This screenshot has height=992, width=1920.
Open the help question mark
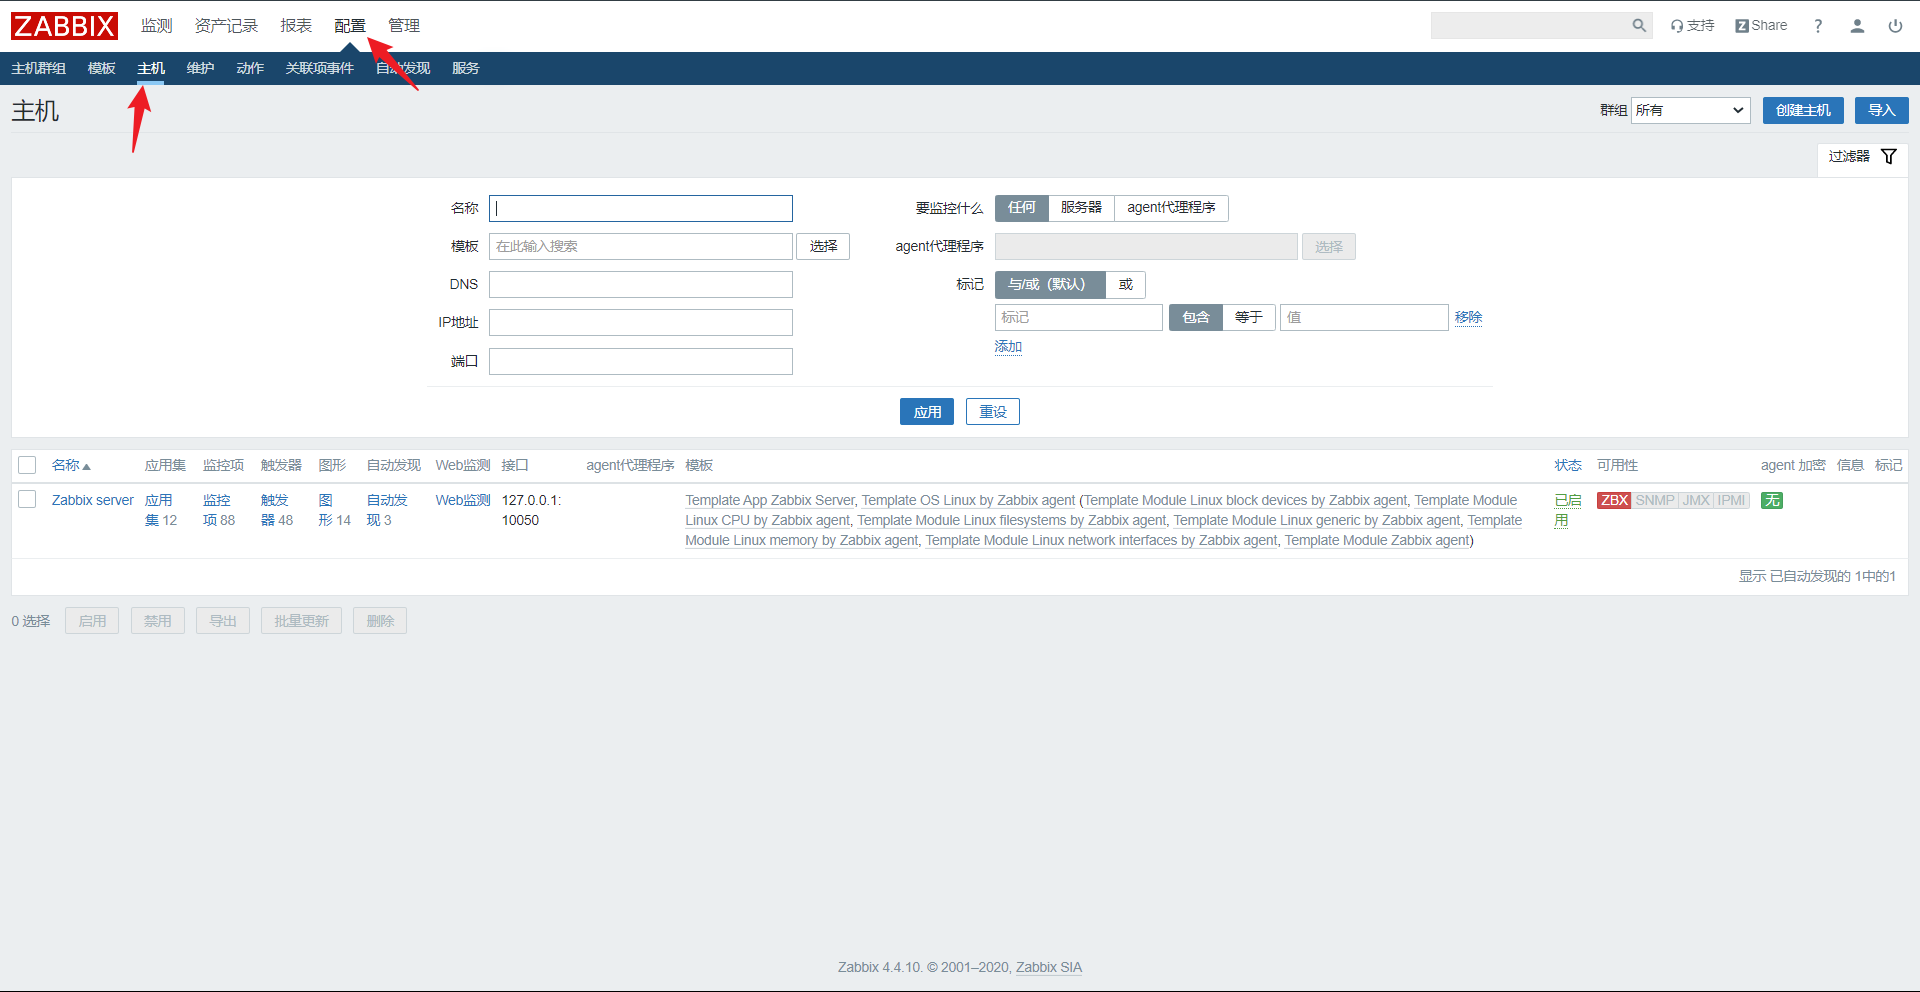pyautogui.click(x=1818, y=26)
